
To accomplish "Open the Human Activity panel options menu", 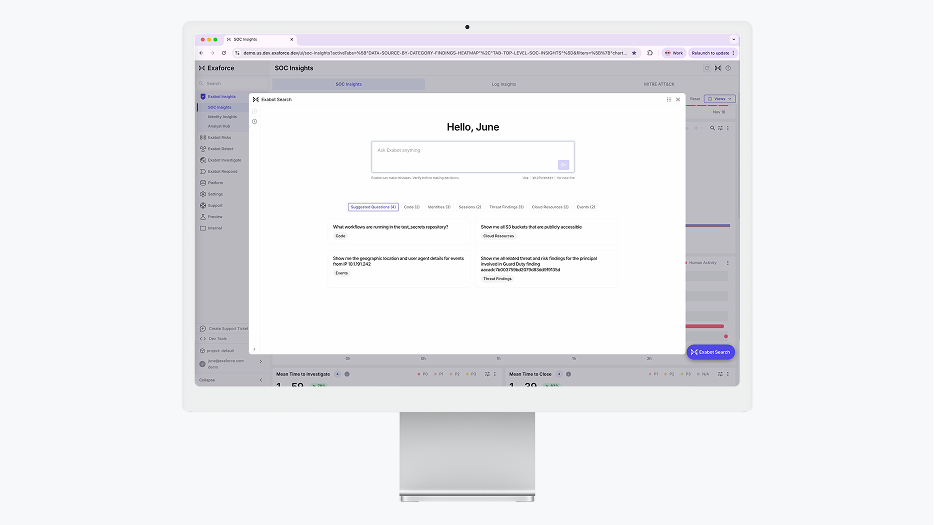I will pos(727,263).
